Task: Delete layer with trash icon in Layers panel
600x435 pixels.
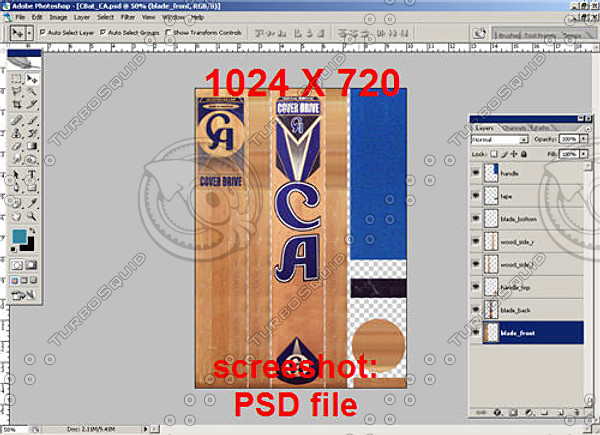Action: click(x=576, y=412)
